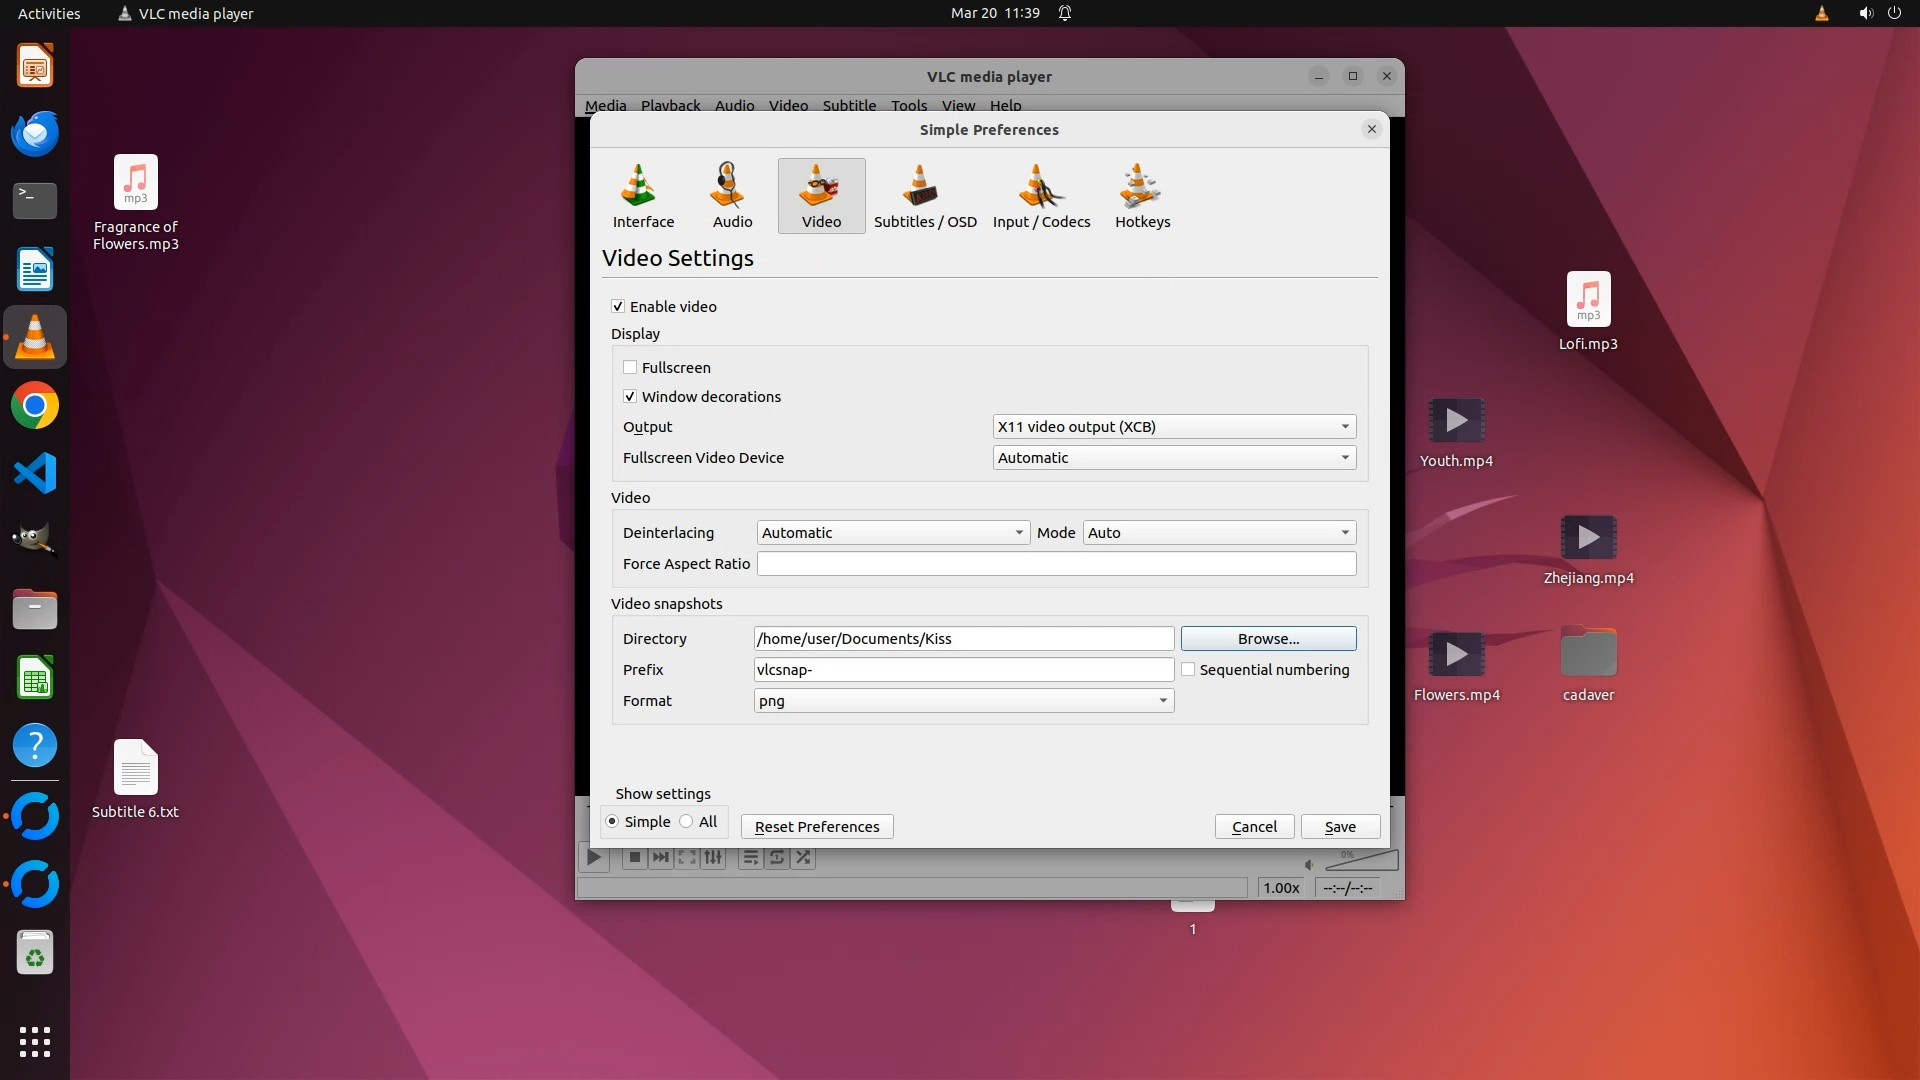1920x1080 pixels.
Task: Open the Deinterlacing dropdown
Action: pos(892,533)
